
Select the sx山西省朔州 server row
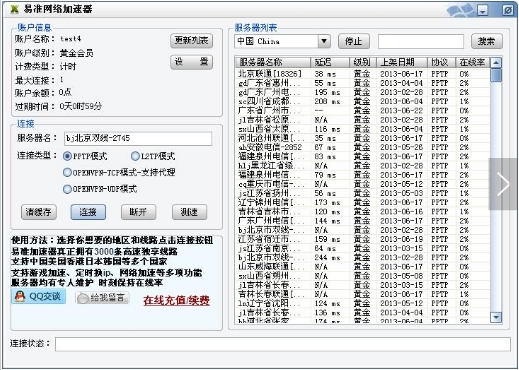click(x=363, y=276)
